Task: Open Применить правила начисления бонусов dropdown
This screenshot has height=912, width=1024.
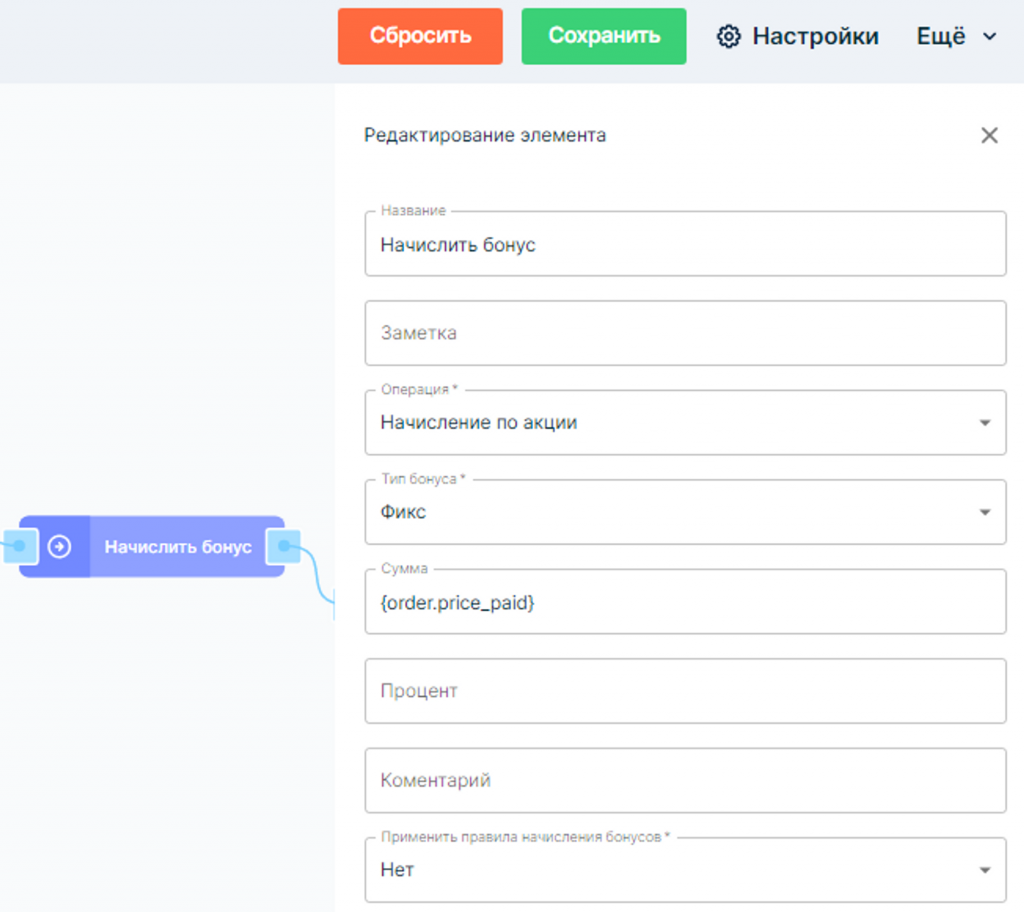Action: pos(685,870)
